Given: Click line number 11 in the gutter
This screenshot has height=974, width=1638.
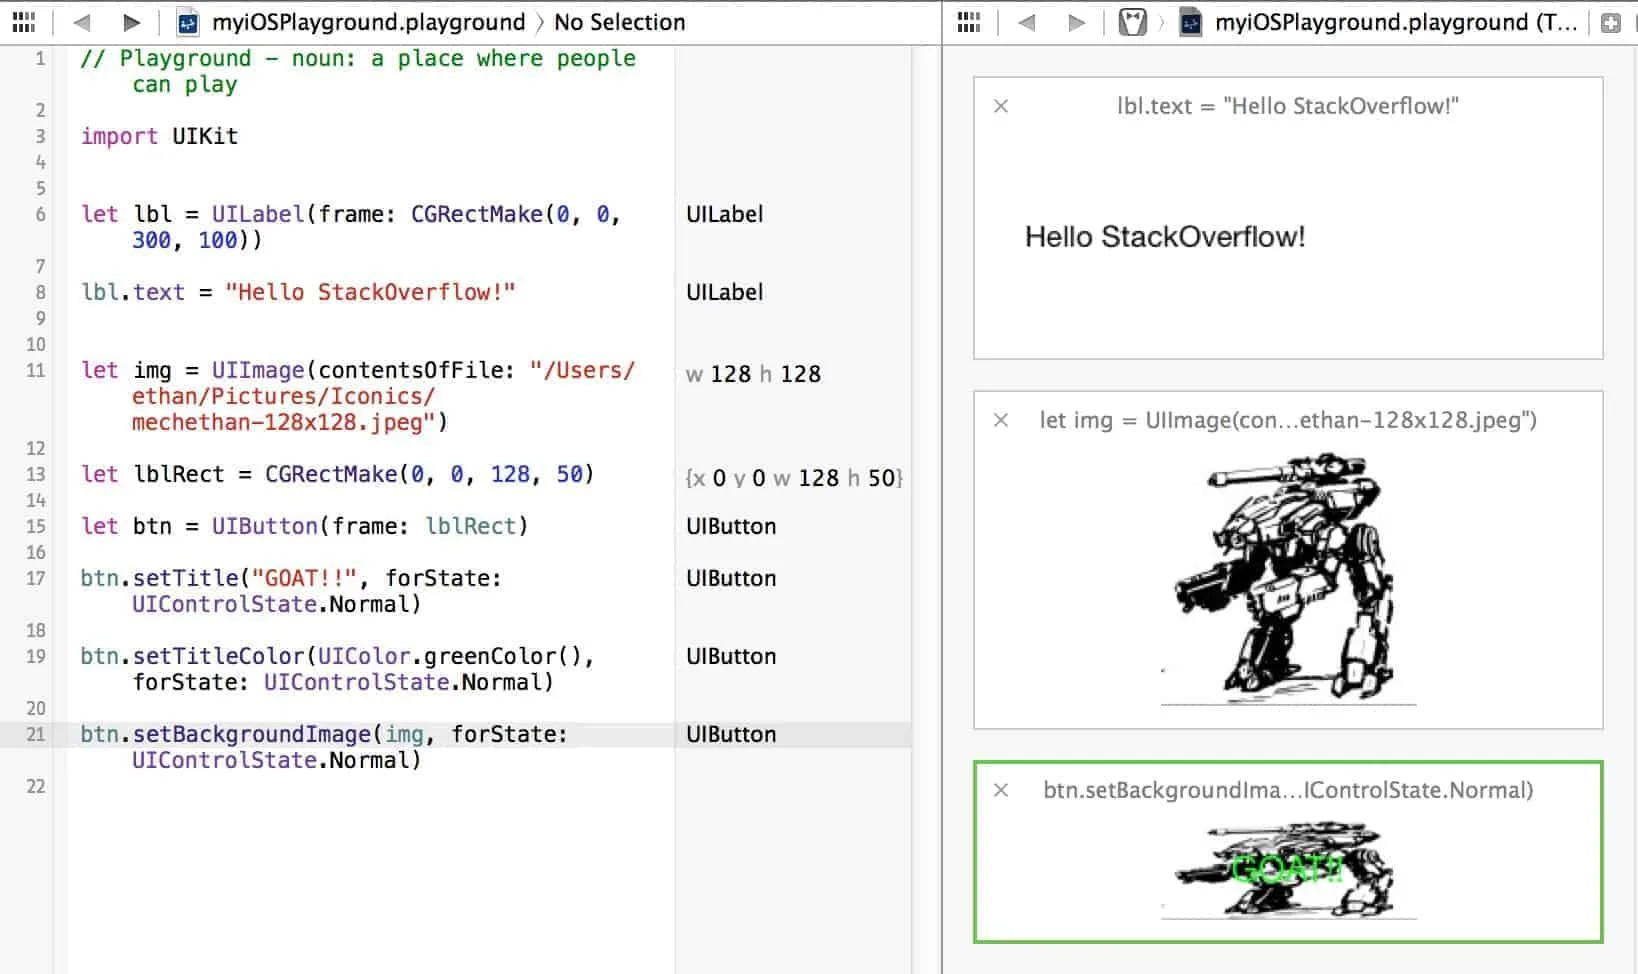Looking at the screenshot, I should click(x=36, y=370).
